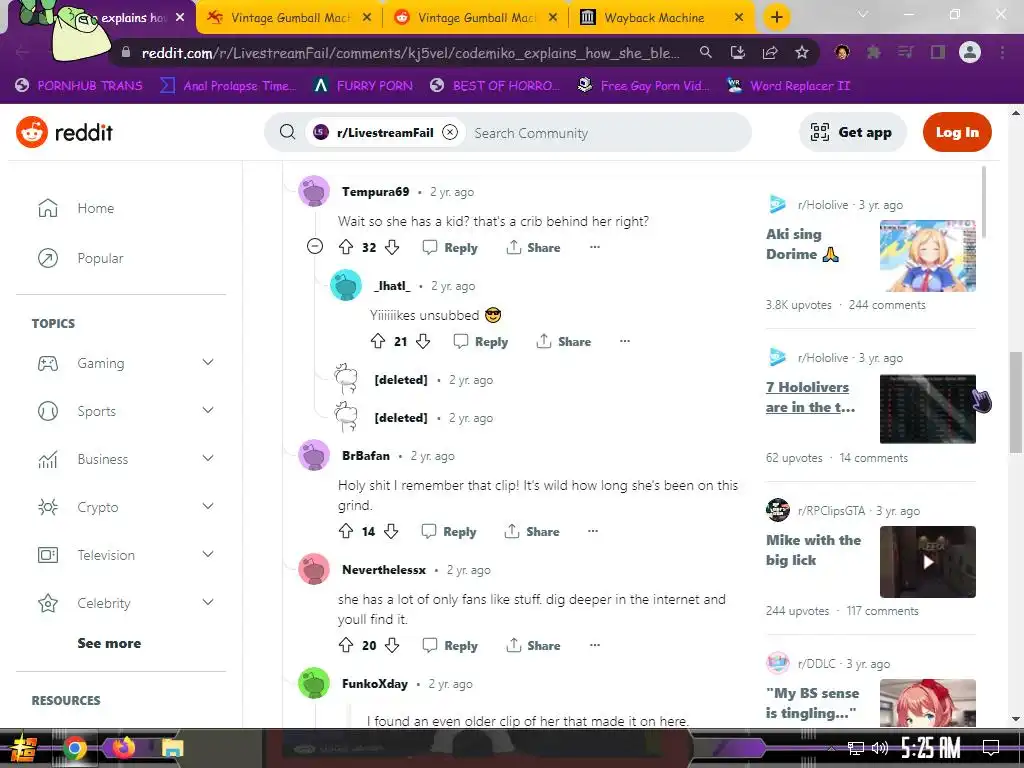Expand the Television topic
The width and height of the screenshot is (1024, 768).
point(208,554)
